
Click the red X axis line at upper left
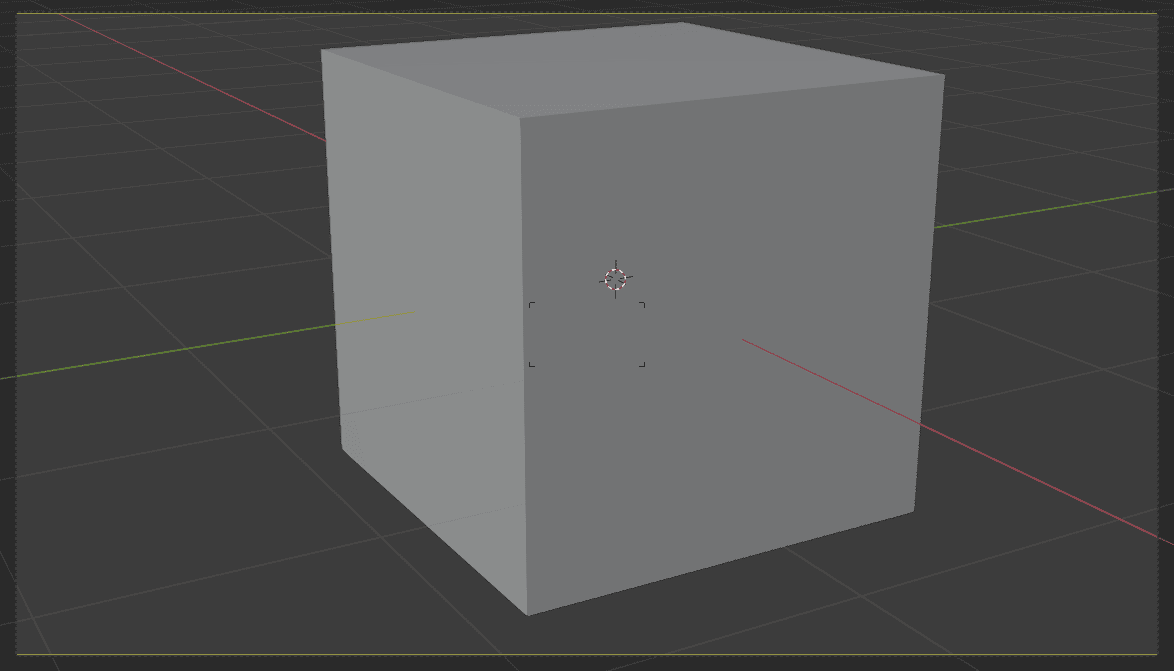click(200, 79)
